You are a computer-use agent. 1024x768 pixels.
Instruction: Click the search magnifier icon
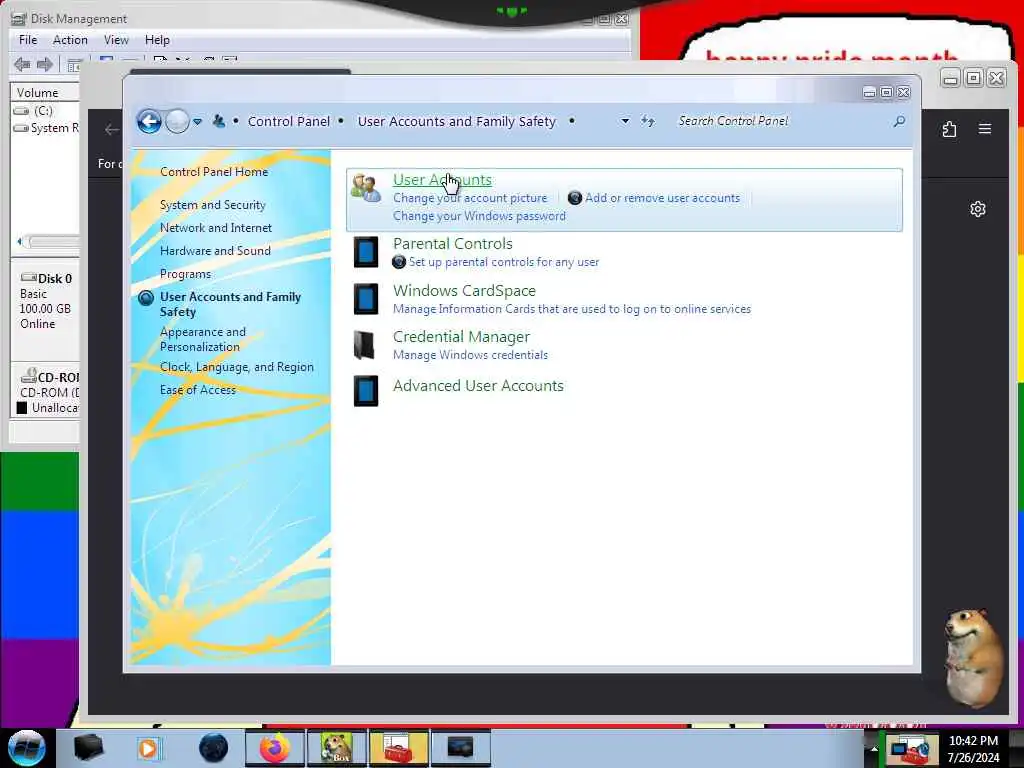tap(899, 121)
